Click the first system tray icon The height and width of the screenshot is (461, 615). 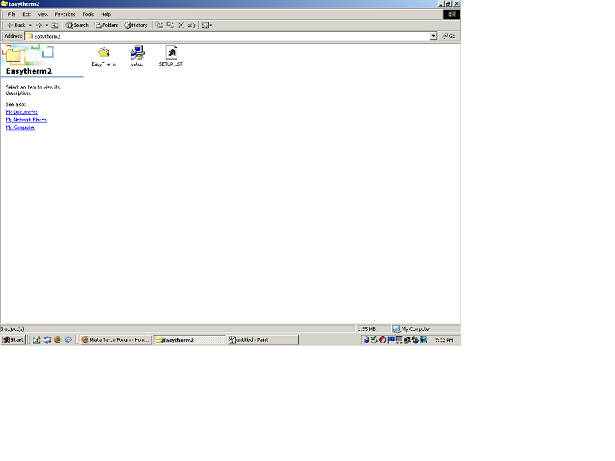[x=366, y=340]
